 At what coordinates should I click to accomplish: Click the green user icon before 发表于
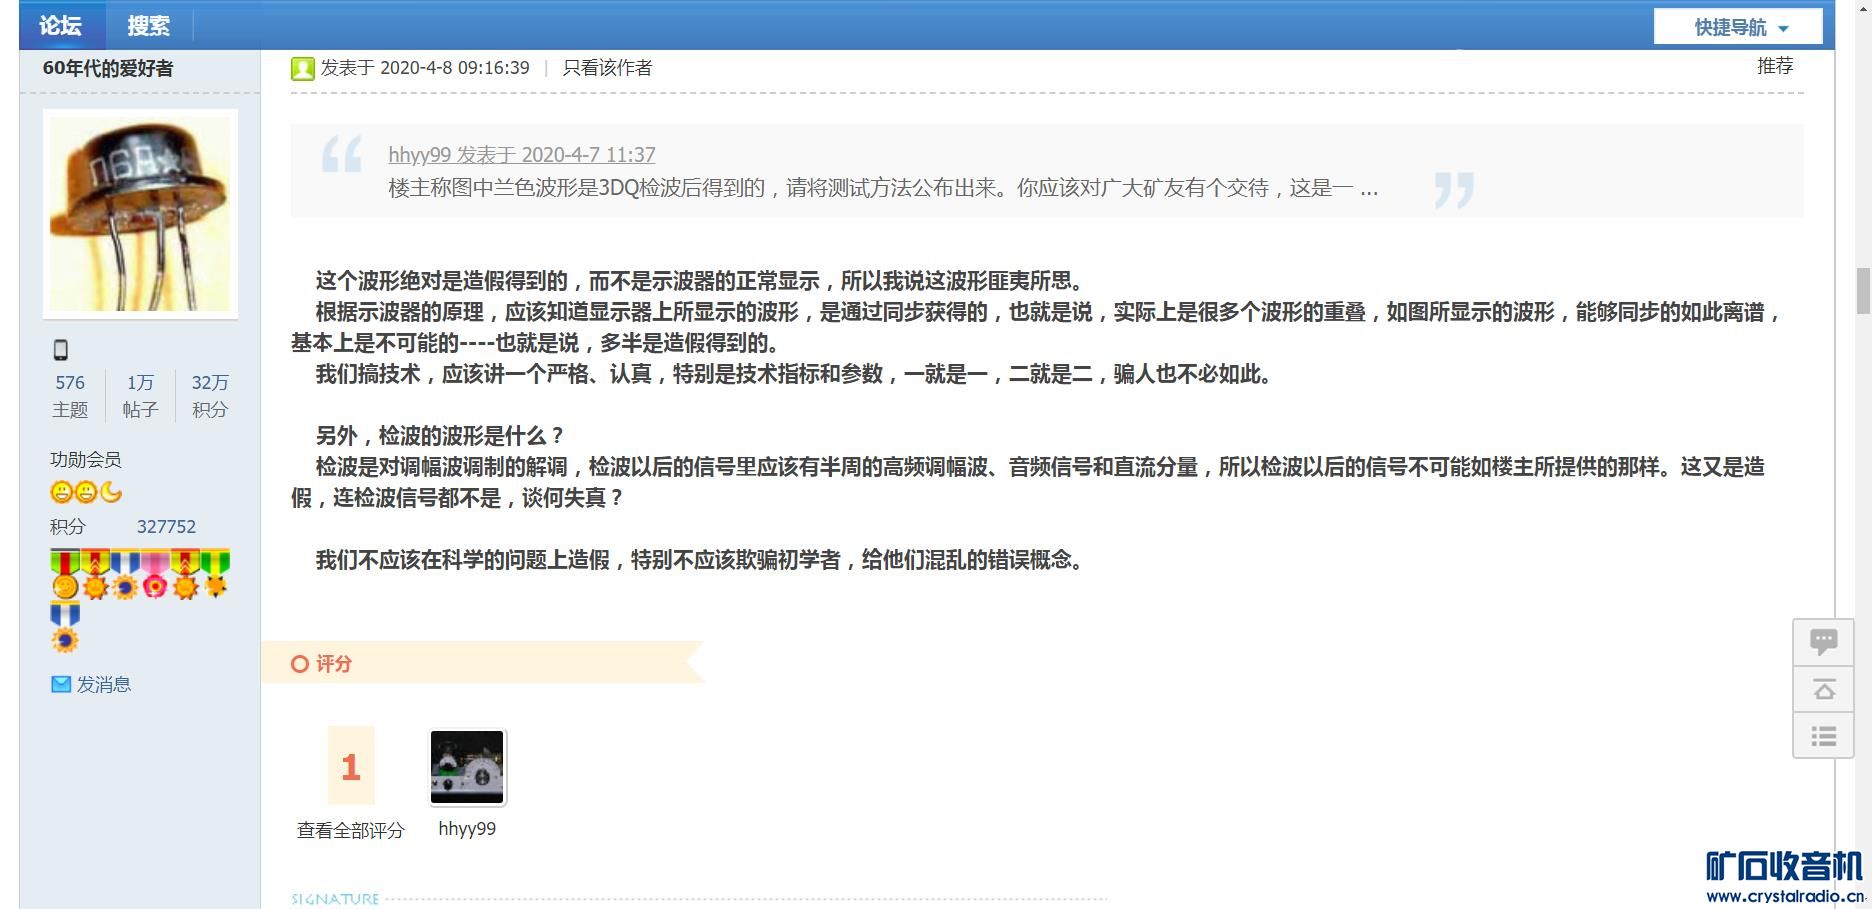click(x=302, y=68)
